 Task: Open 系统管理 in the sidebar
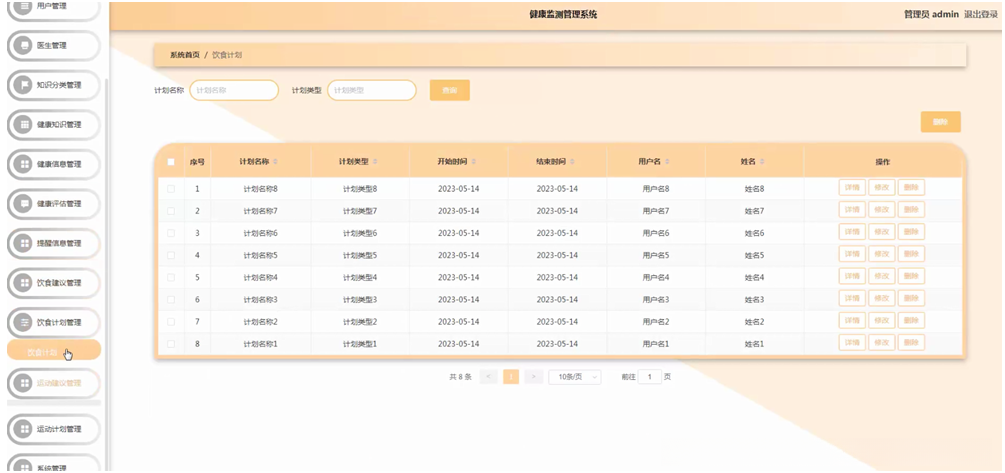(x=54, y=465)
